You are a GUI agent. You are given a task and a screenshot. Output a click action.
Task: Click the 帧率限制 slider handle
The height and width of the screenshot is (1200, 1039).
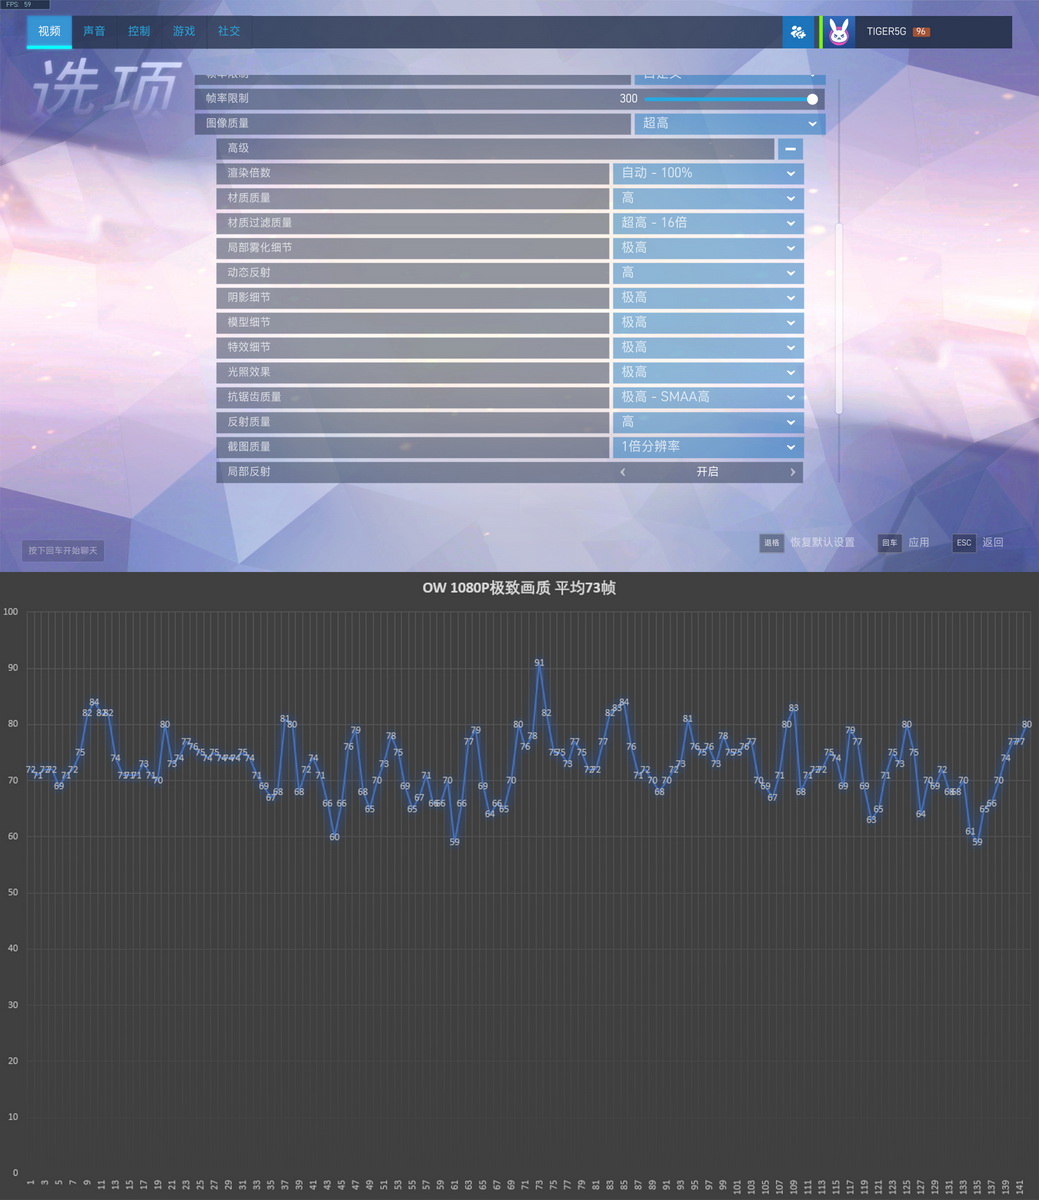[812, 99]
